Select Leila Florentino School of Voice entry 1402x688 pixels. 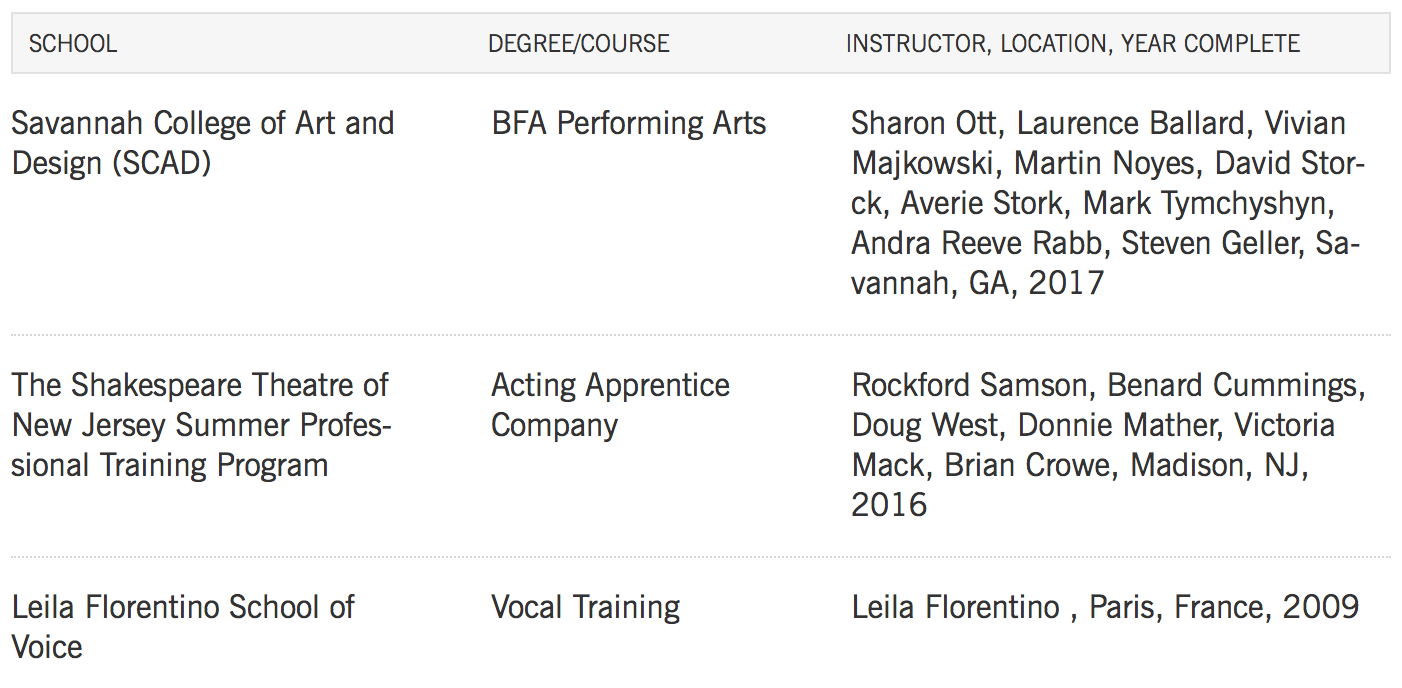[x=183, y=627]
